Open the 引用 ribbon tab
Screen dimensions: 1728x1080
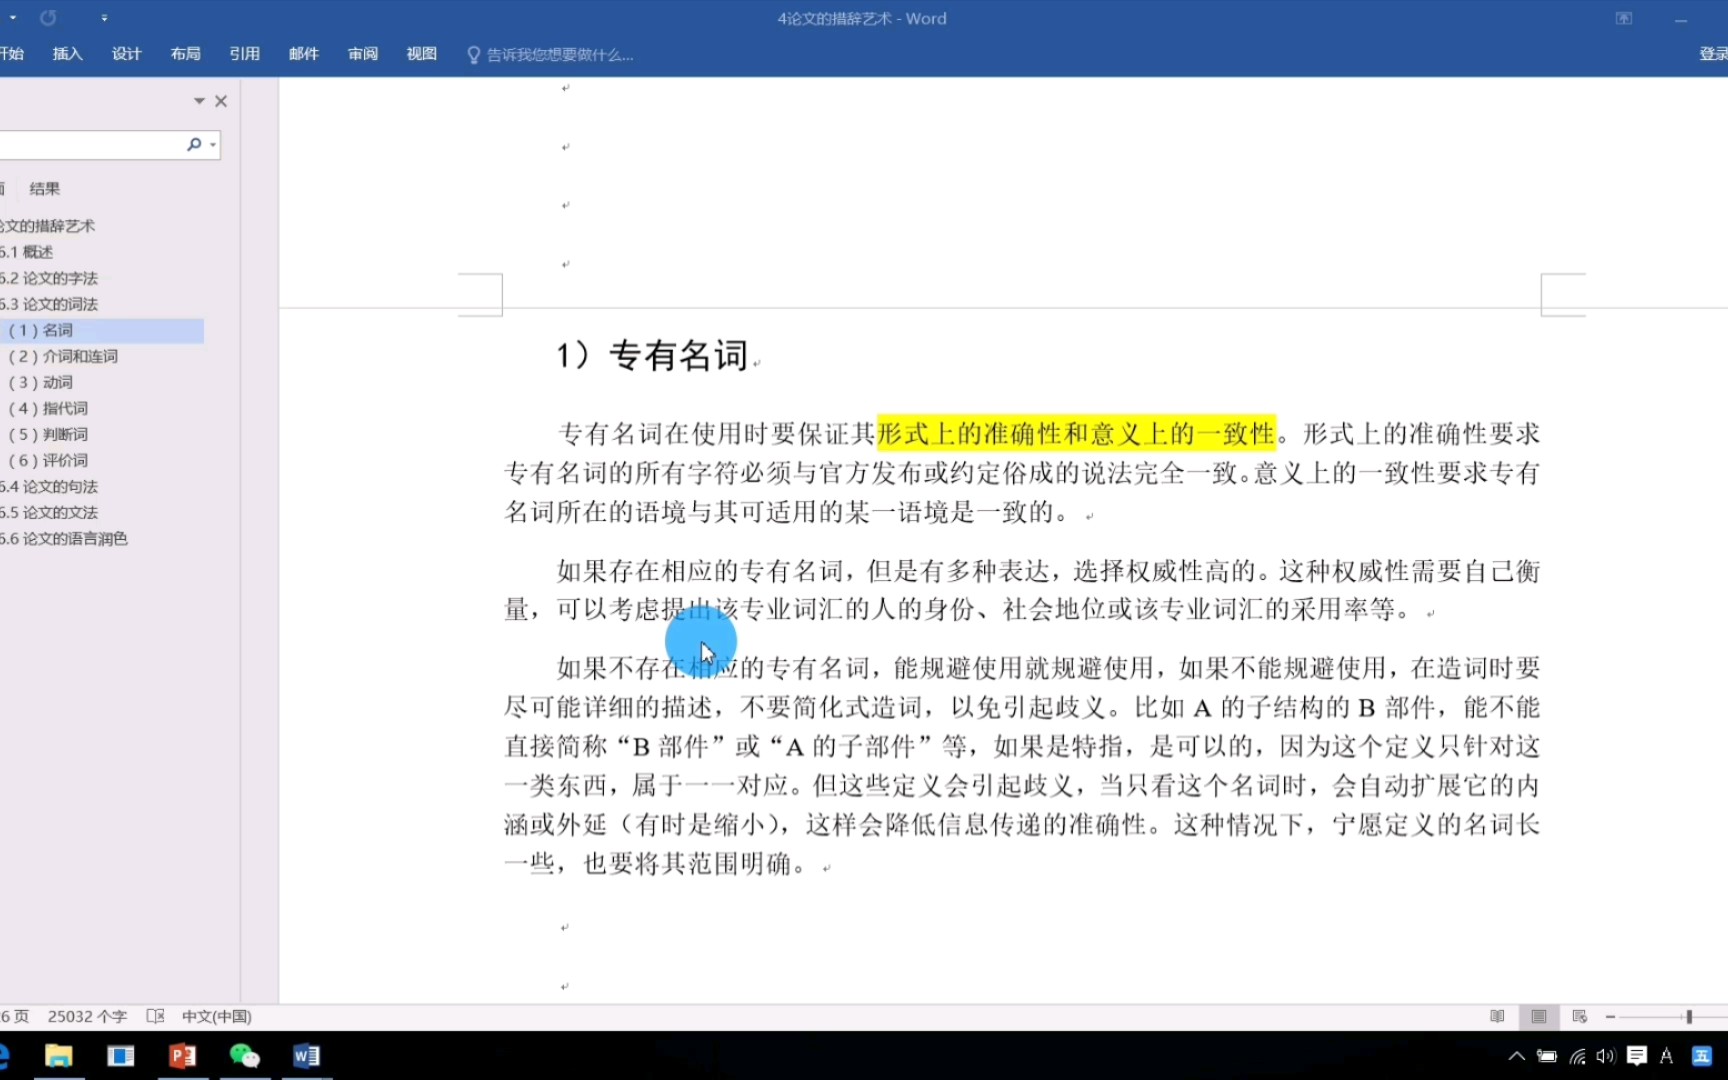tap(244, 54)
